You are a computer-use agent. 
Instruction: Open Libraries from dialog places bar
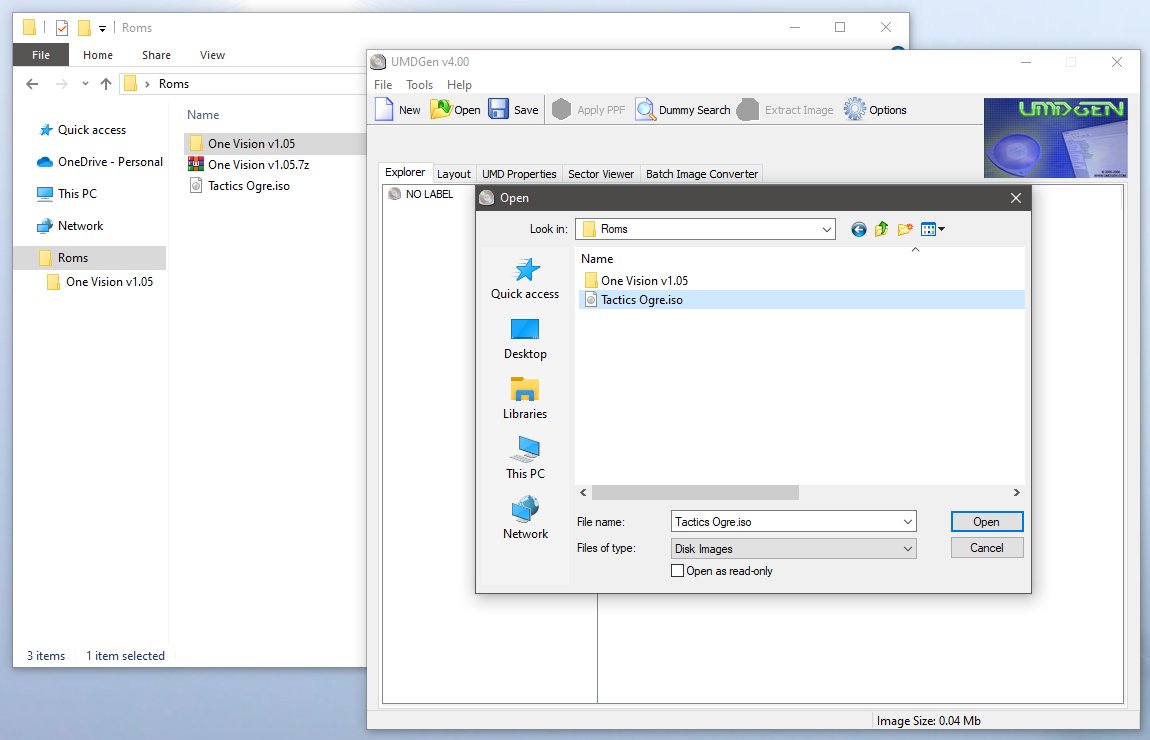pos(525,399)
